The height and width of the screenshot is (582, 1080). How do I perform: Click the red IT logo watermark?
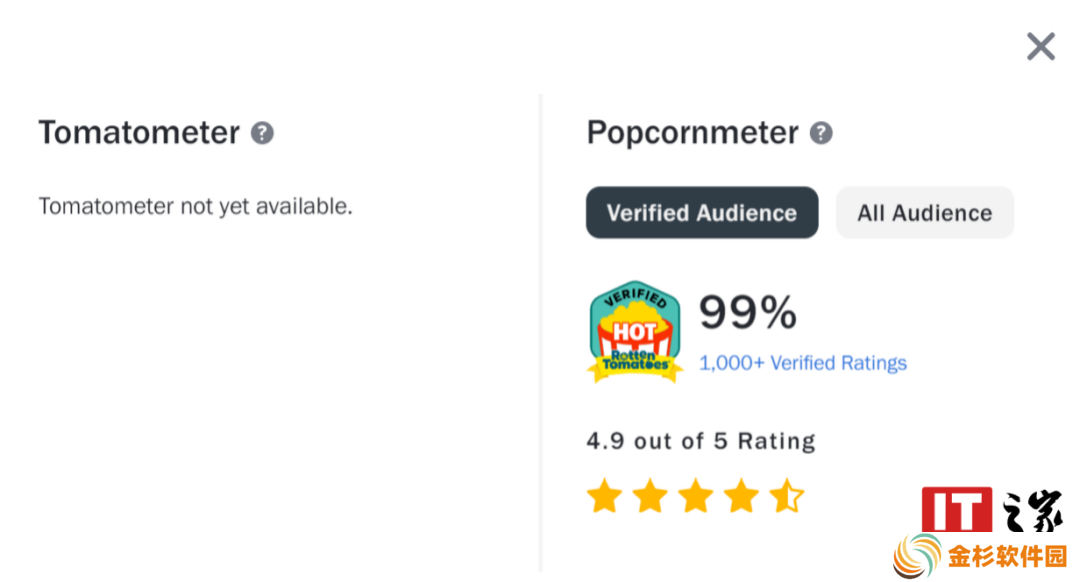pyautogui.click(x=957, y=510)
